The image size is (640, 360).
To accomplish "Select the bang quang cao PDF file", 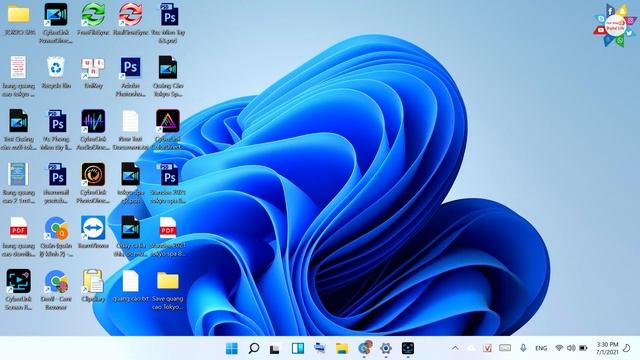I will 18,228.
